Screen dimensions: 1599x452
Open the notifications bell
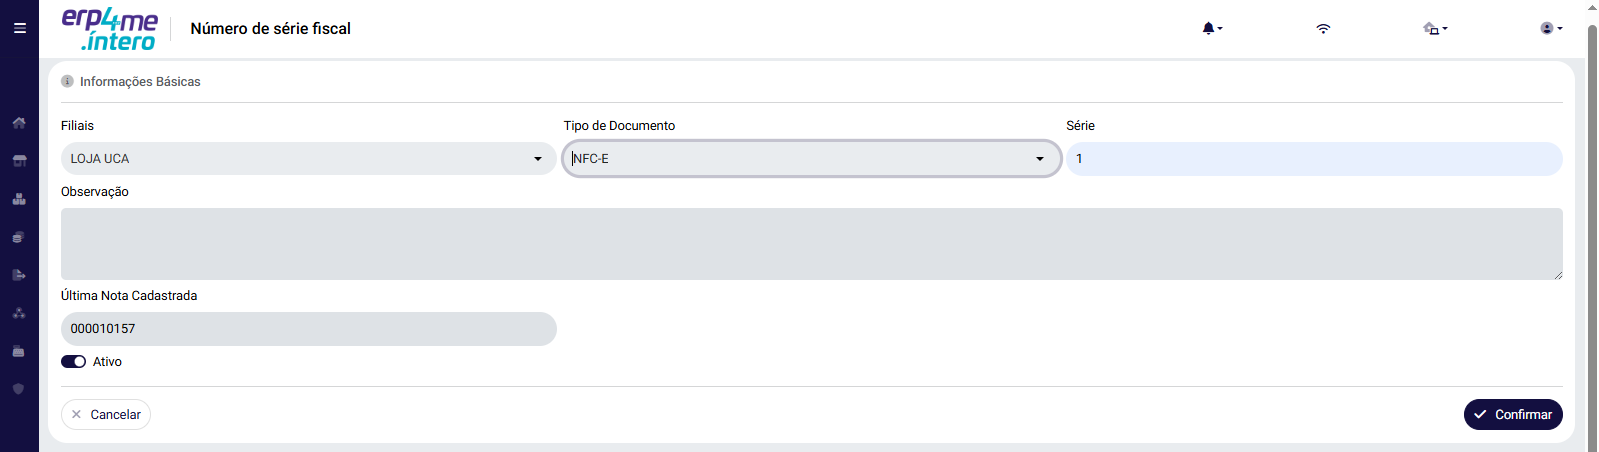[x=1212, y=28]
